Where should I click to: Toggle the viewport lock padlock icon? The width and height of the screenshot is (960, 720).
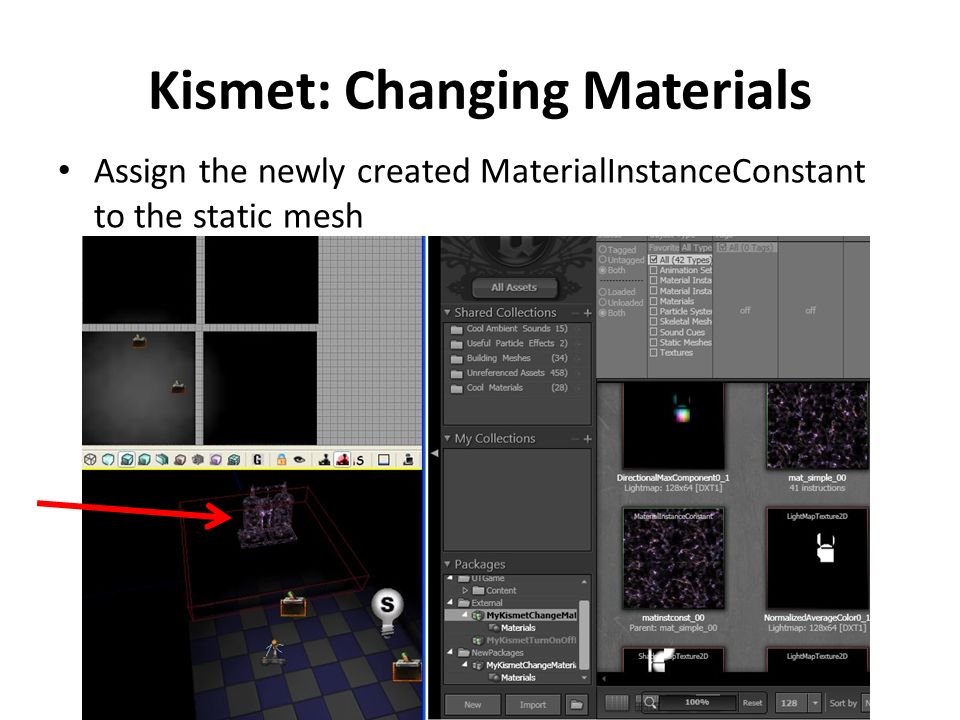(281, 459)
